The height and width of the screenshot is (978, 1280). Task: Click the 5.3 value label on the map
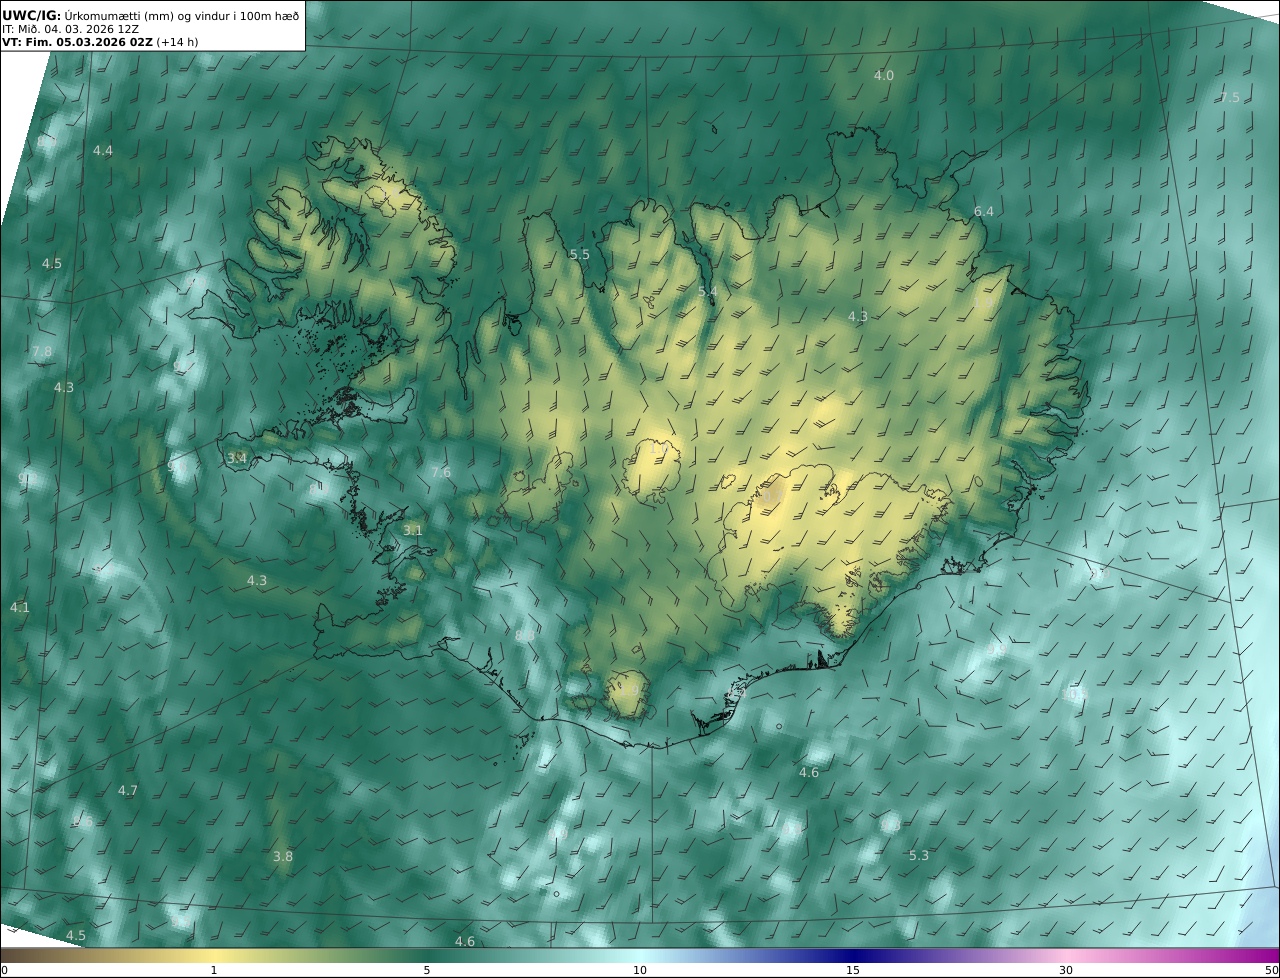[919, 855]
